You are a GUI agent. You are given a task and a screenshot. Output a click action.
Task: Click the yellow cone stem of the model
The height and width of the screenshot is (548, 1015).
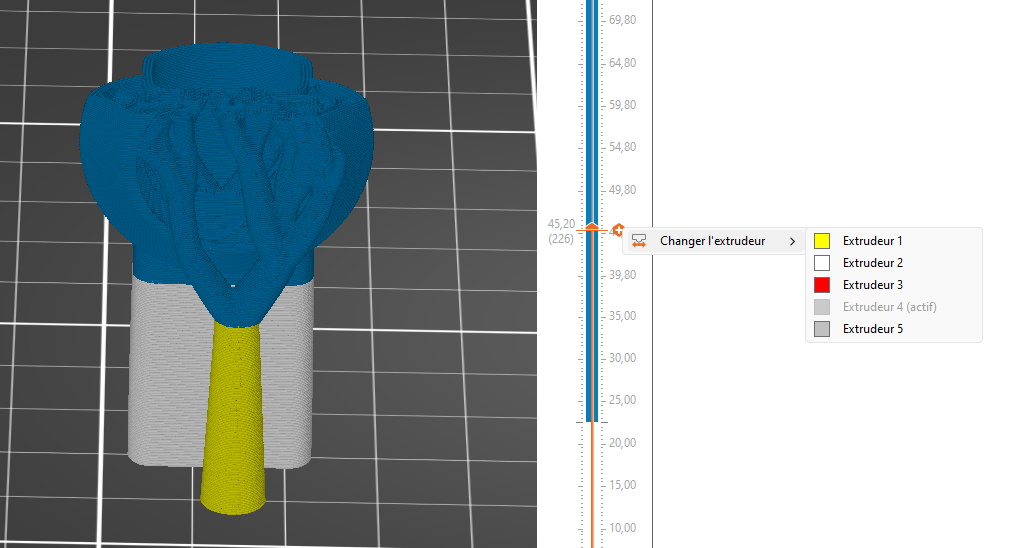[x=235, y=420]
